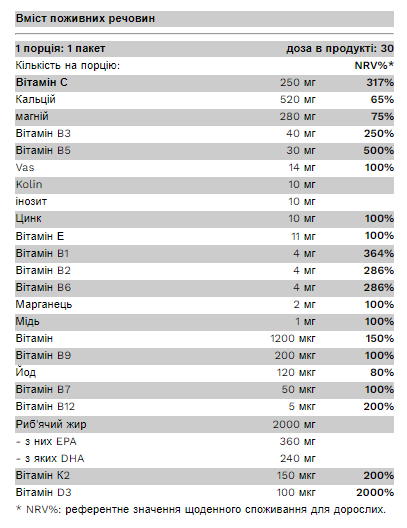Click the Йод row label

click(26, 372)
